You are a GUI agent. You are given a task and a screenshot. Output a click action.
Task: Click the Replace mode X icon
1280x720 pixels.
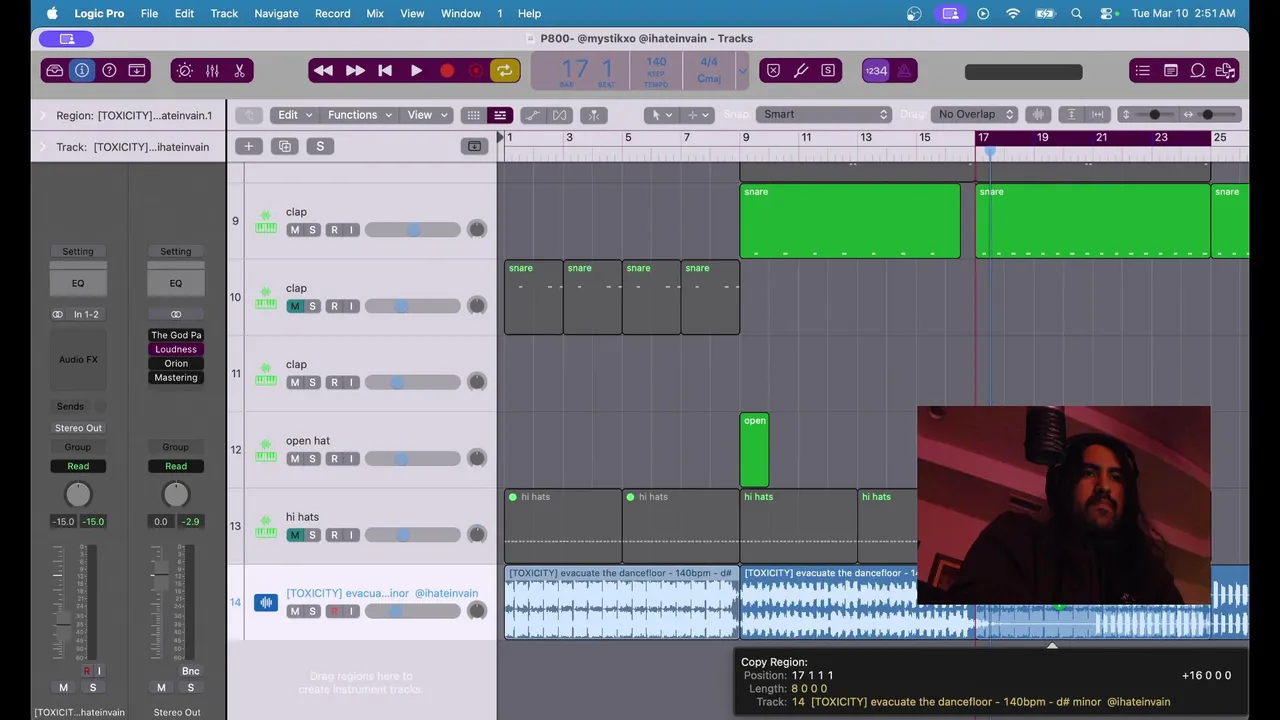point(773,71)
